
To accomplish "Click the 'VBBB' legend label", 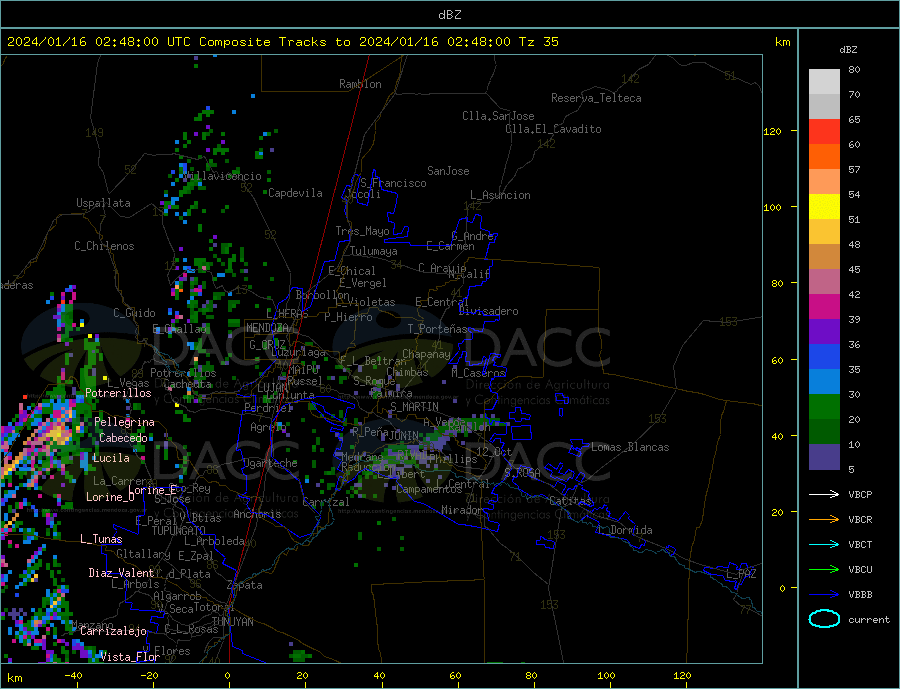I will (x=860, y=595).
